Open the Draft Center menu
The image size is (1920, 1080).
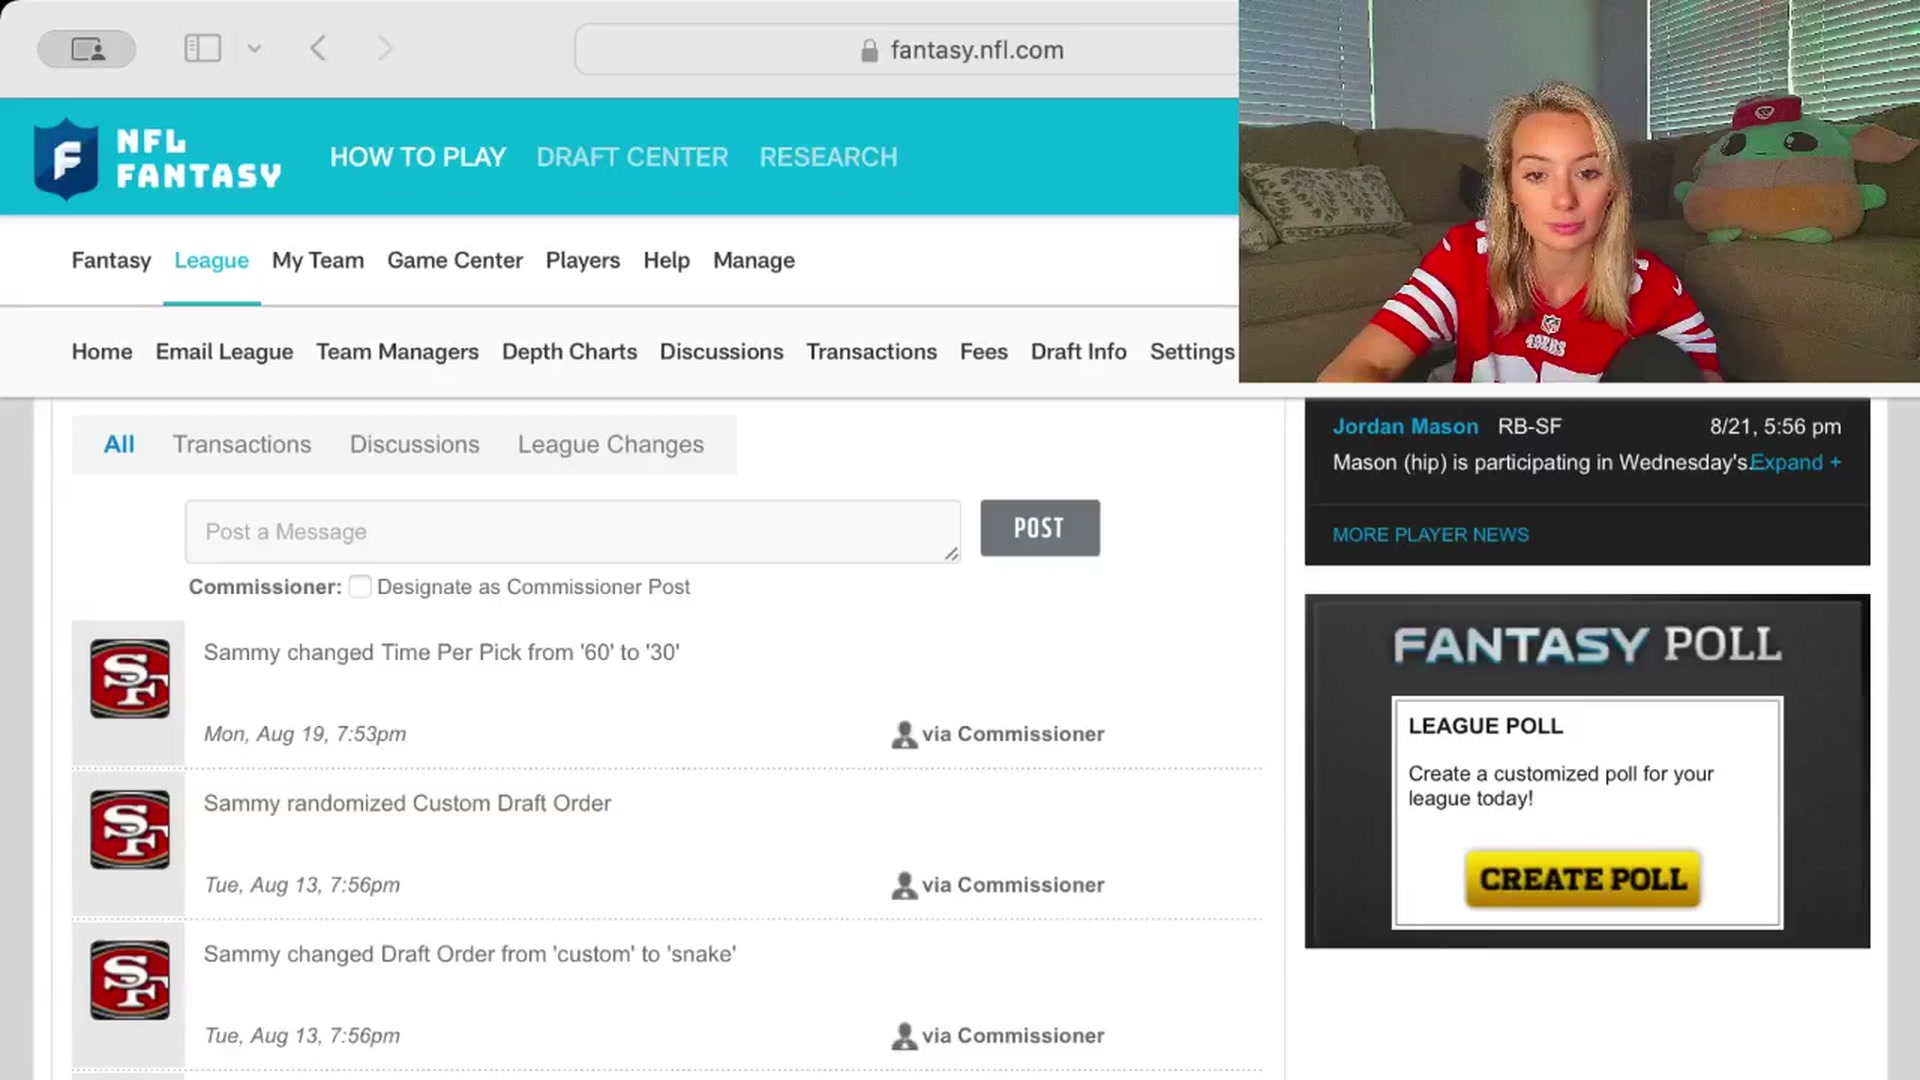(632, 157)
